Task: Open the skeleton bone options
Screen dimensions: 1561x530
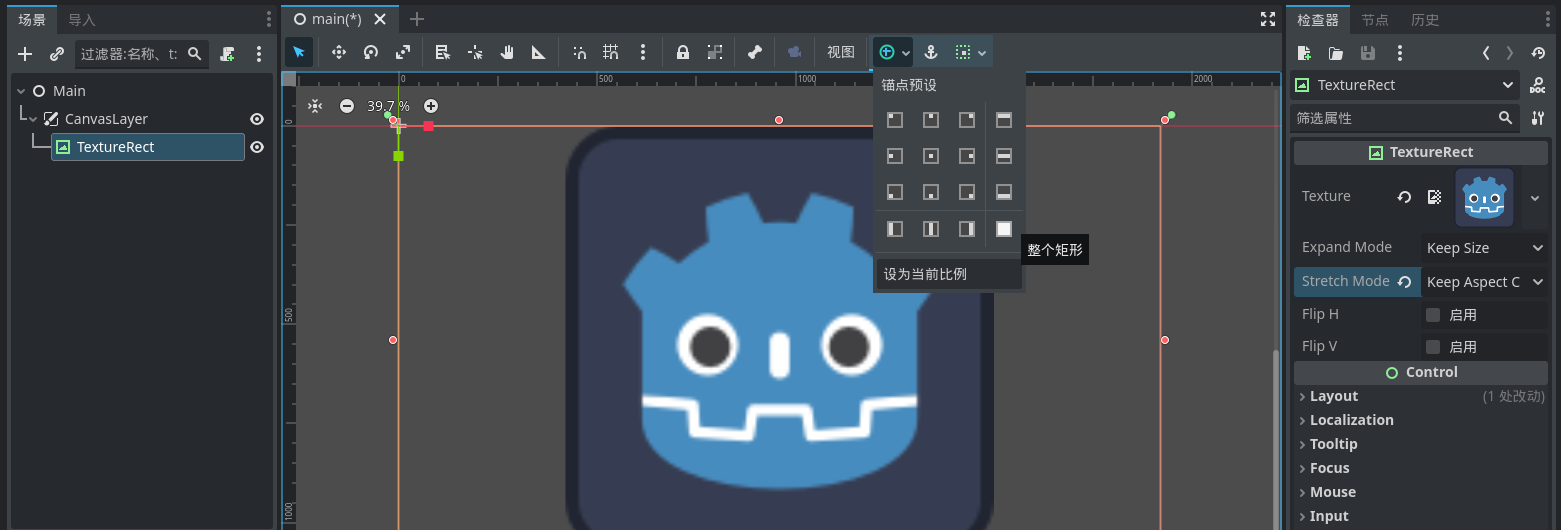Action: [755, 52]
